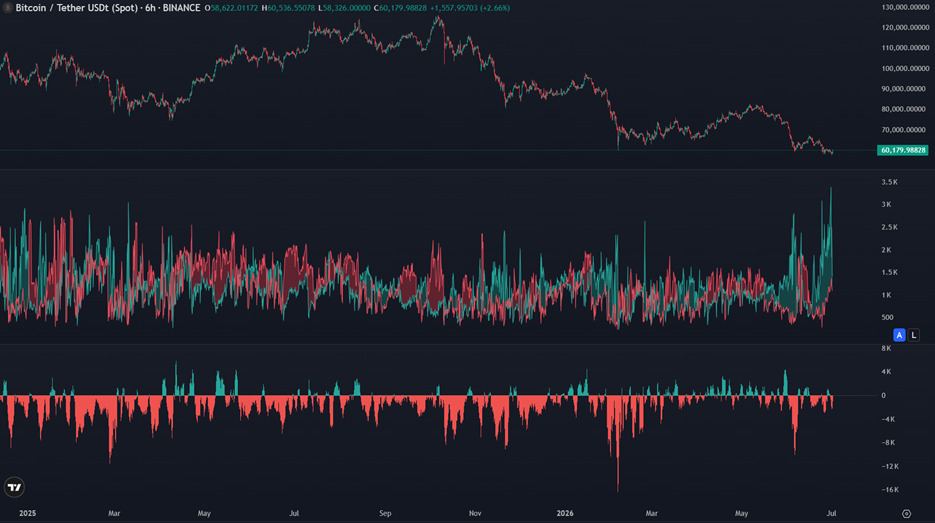Viewport: 935px width, 523px height.
Task: Click the 3K indicator axis label
Action: click(x=887, y=204)
